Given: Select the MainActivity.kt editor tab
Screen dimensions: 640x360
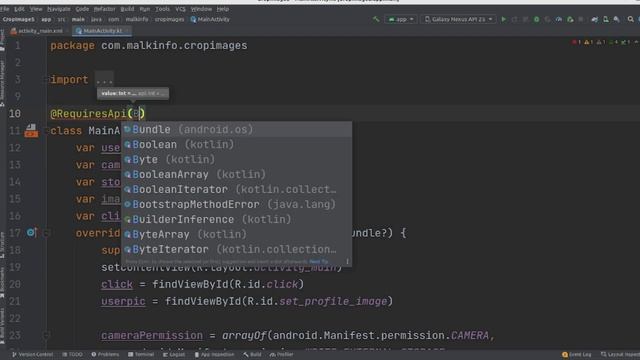Looking at the screenshot, I should pos(102,31).
